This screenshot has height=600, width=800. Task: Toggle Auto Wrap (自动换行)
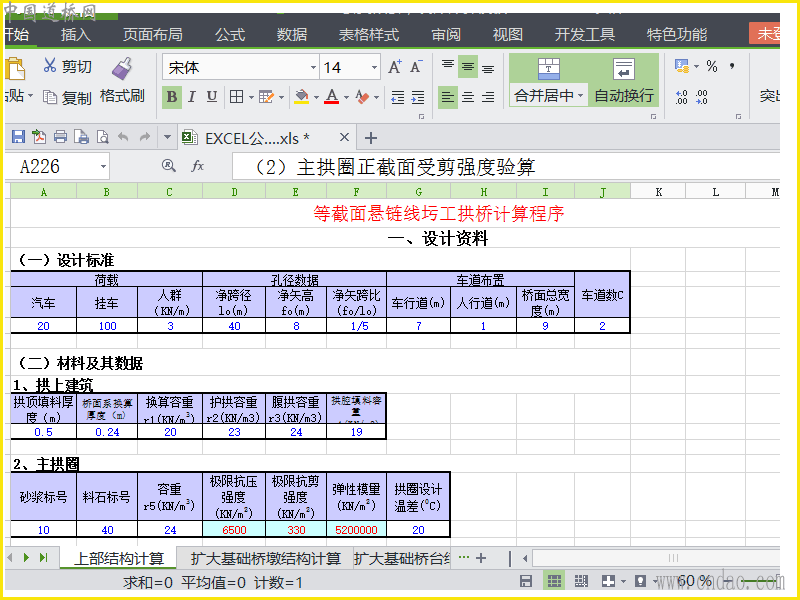click(623, 81)
